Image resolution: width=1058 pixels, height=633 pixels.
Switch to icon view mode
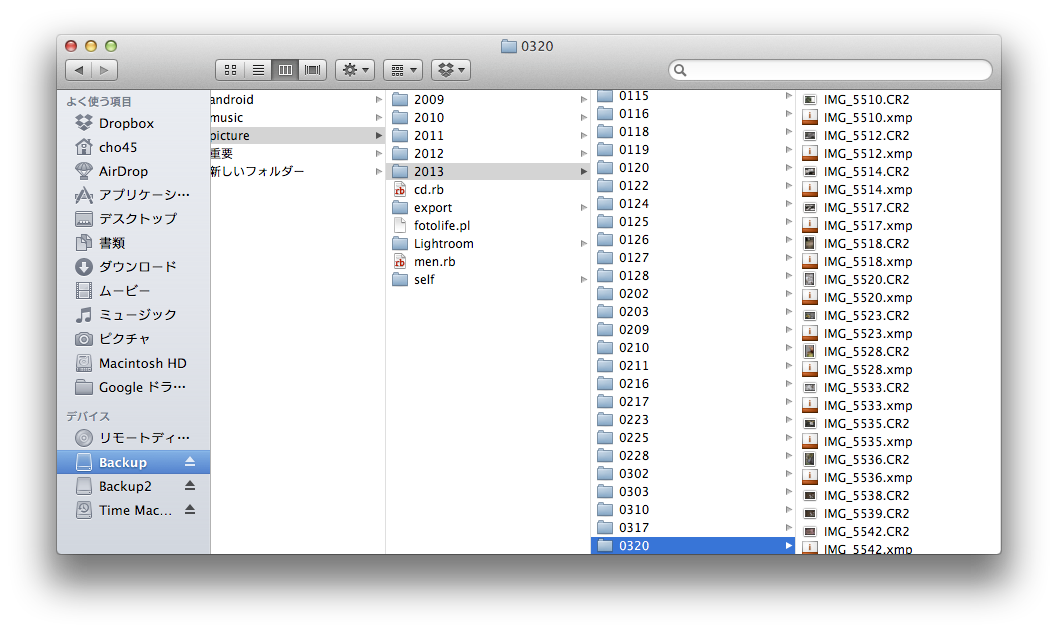click(x=230, y=70)
